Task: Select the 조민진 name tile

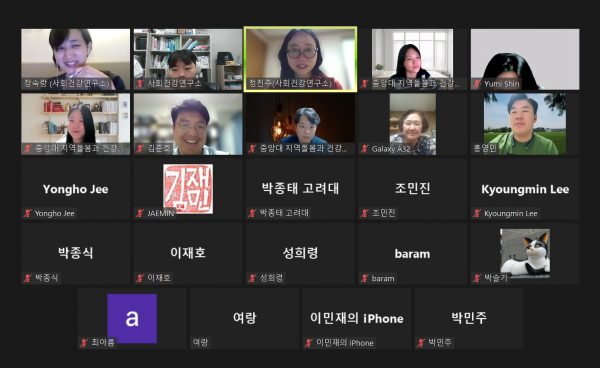Action: pos(412,189)
